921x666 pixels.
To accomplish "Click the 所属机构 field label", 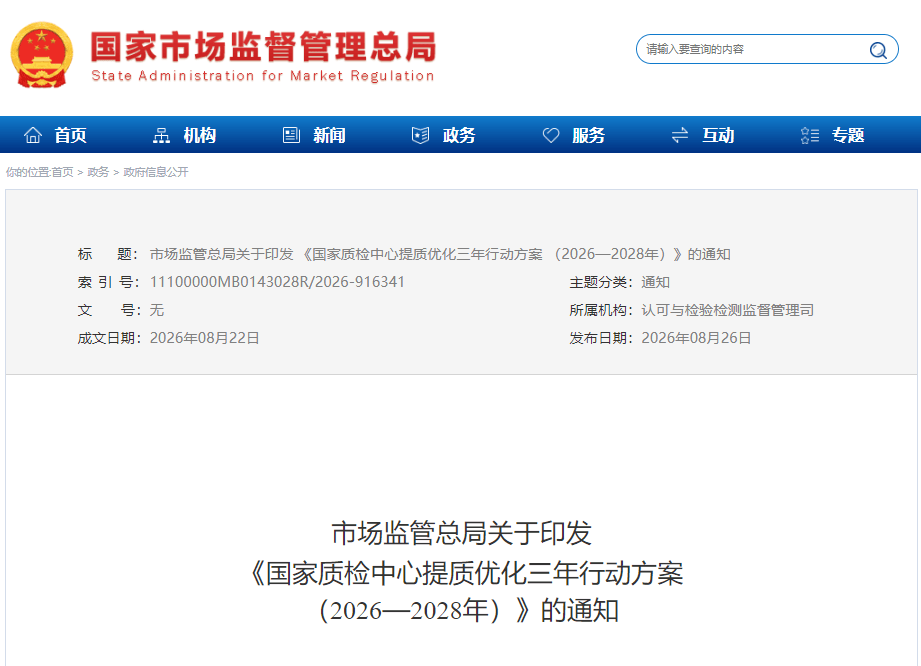I will point(601,310).
